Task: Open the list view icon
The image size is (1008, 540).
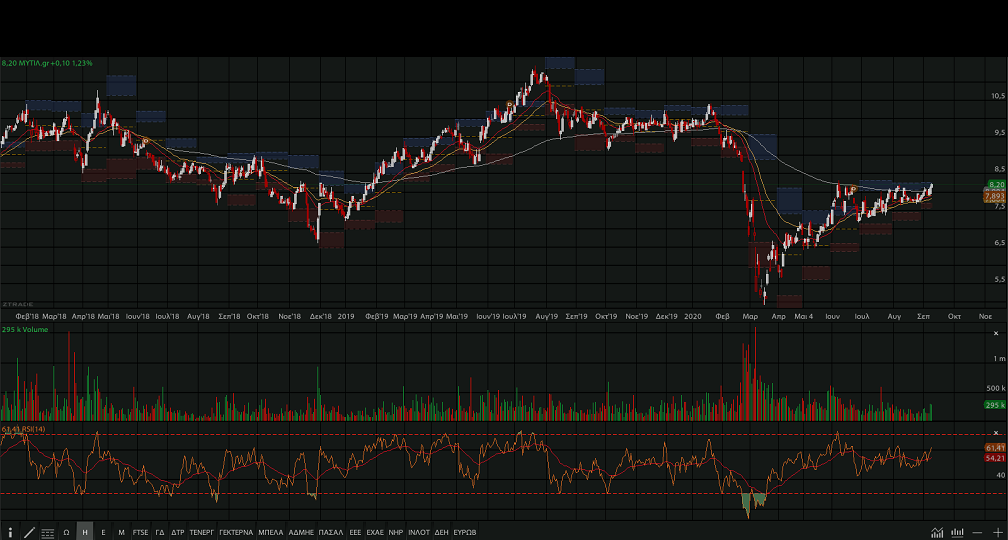Action: (x=48, y=532)
